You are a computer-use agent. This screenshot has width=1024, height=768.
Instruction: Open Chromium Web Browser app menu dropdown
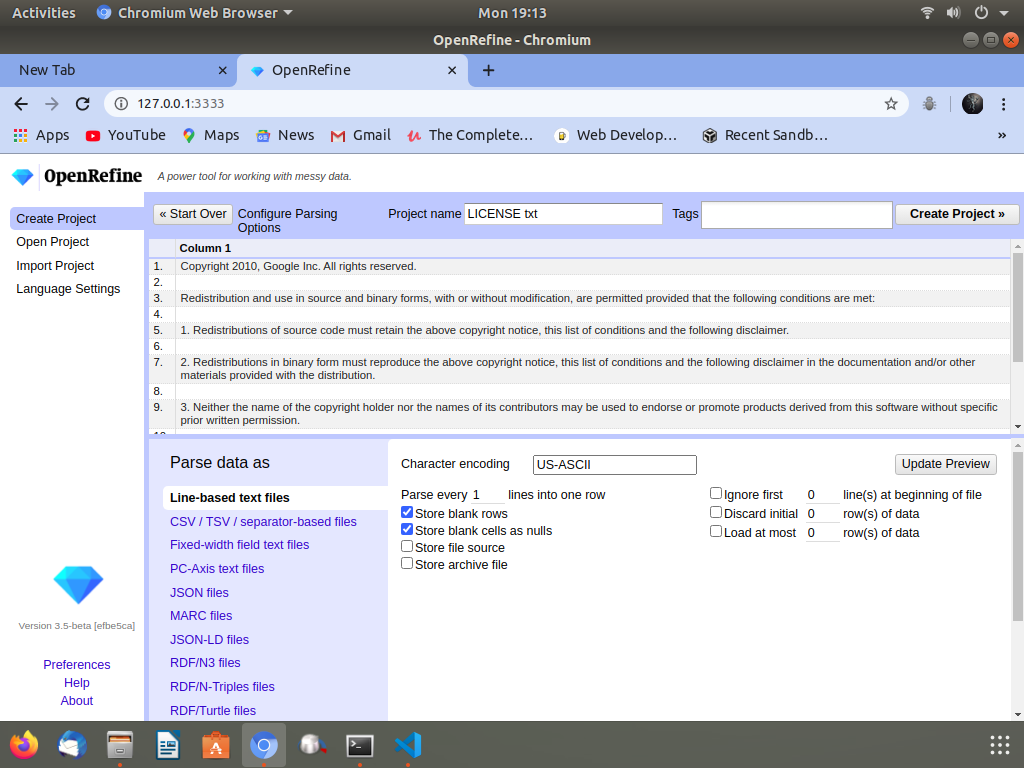pyautogui.click(x=195, y=13)
